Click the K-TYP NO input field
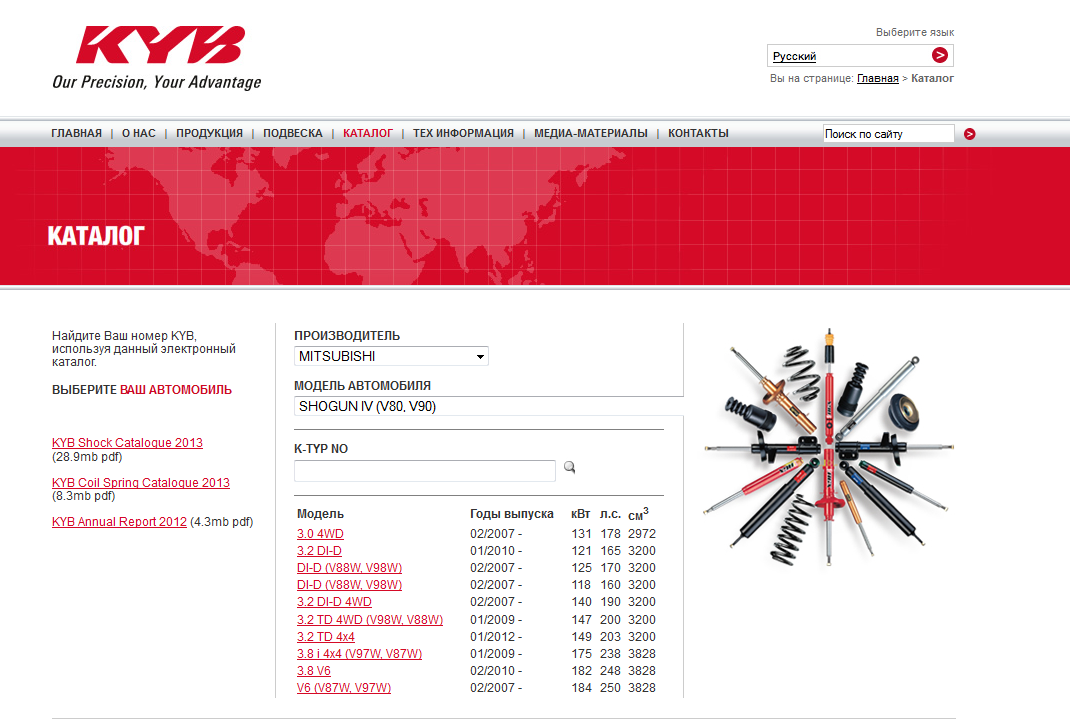Viewport: 1070px width, 721px height. coord(424,470)
